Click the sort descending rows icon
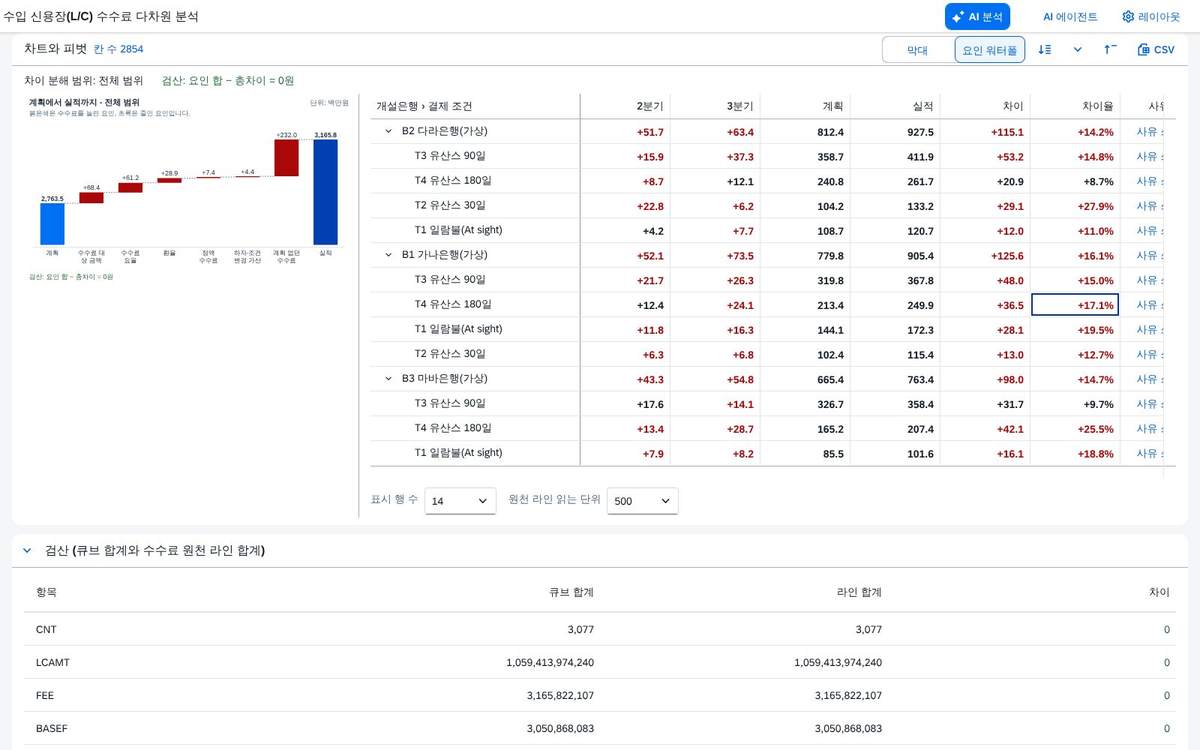 click(x=1044, y=49)
